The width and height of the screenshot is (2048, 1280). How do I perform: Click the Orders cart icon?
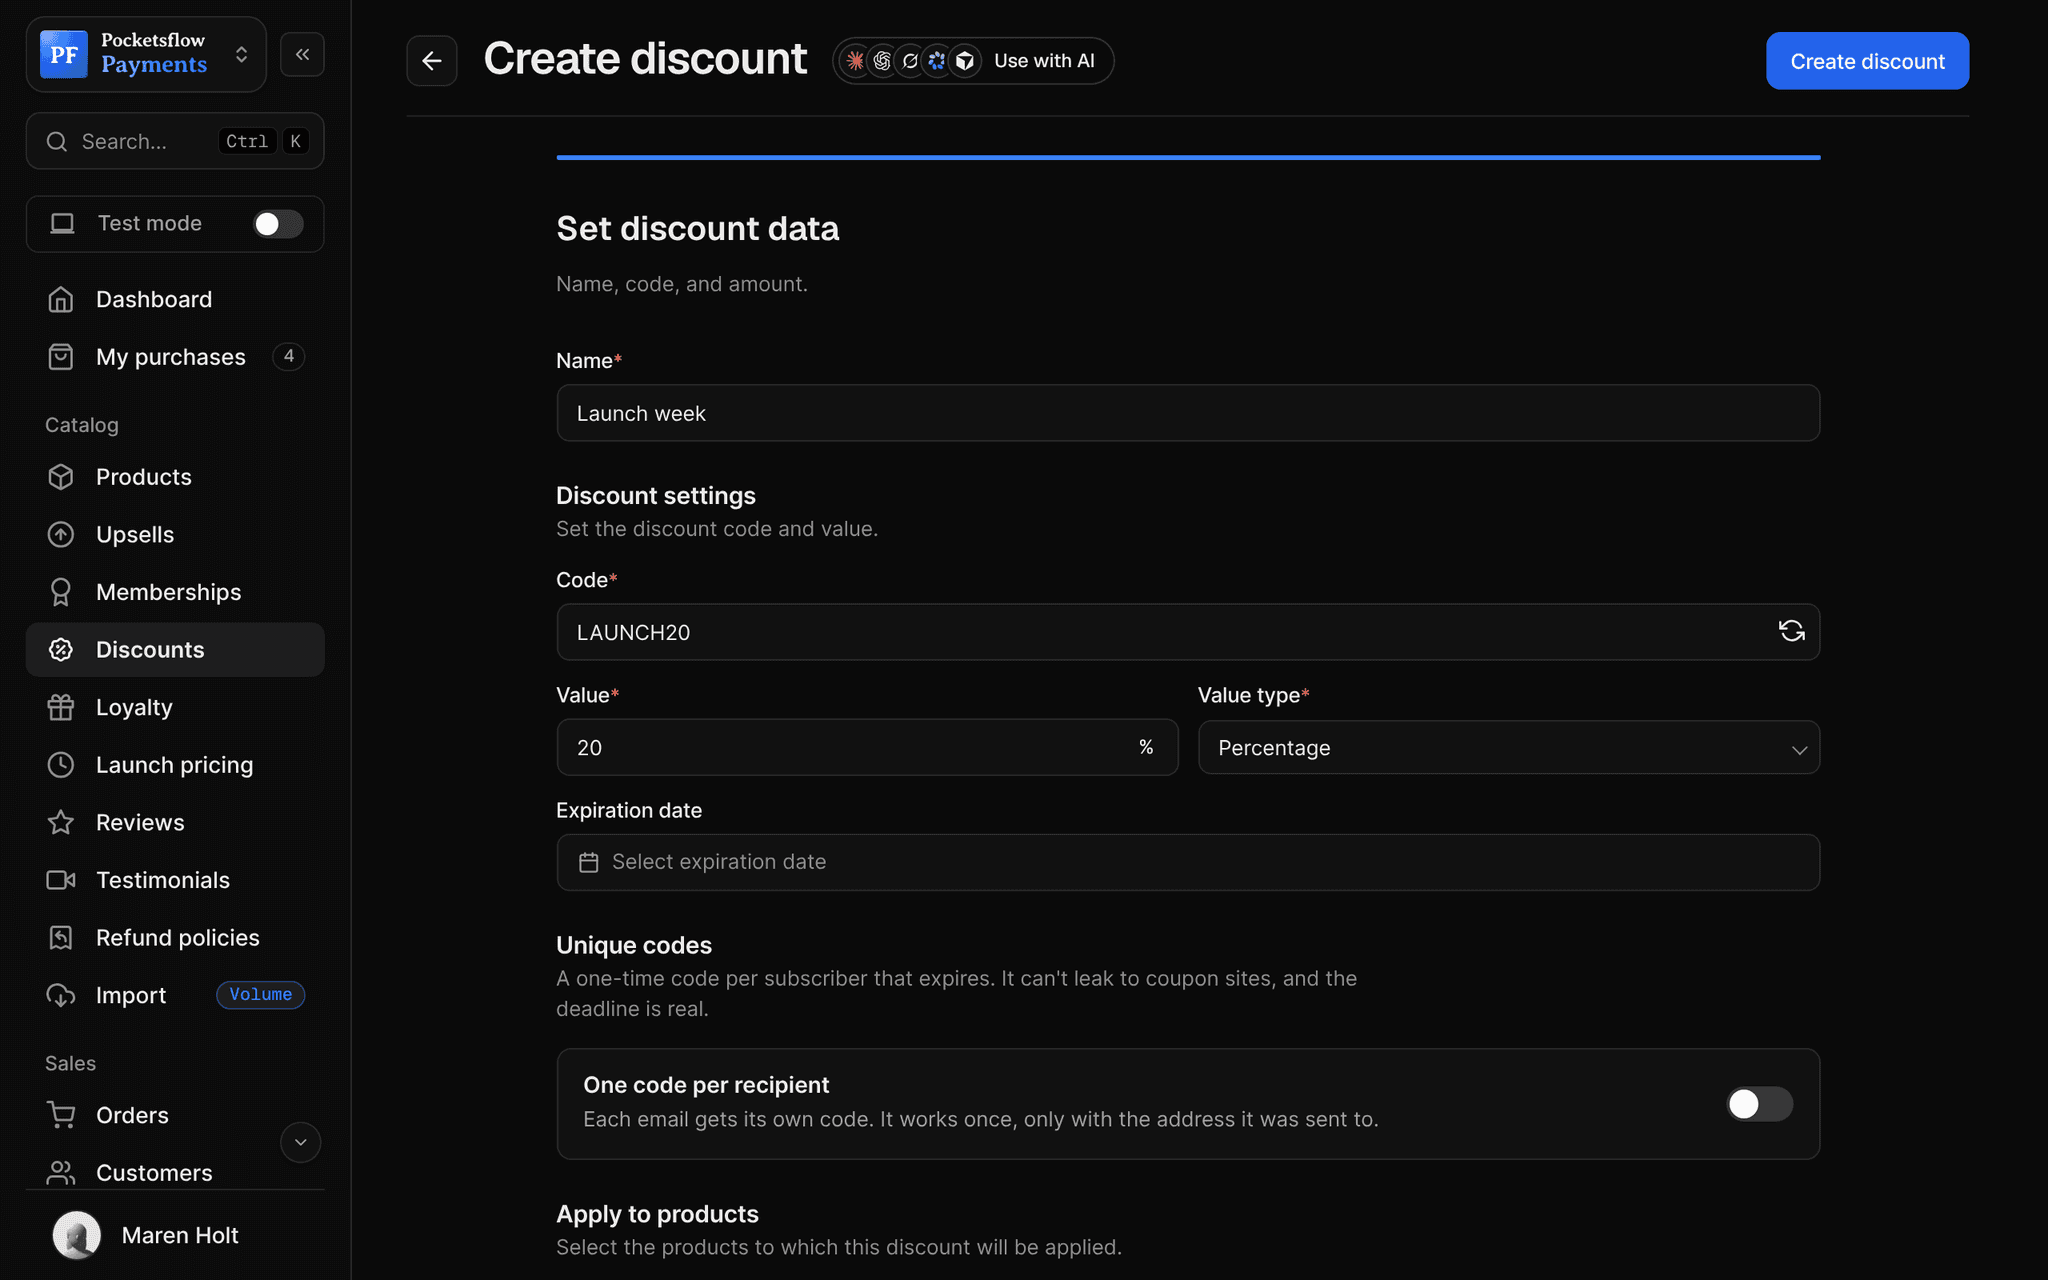click(x=61, y=1115)
